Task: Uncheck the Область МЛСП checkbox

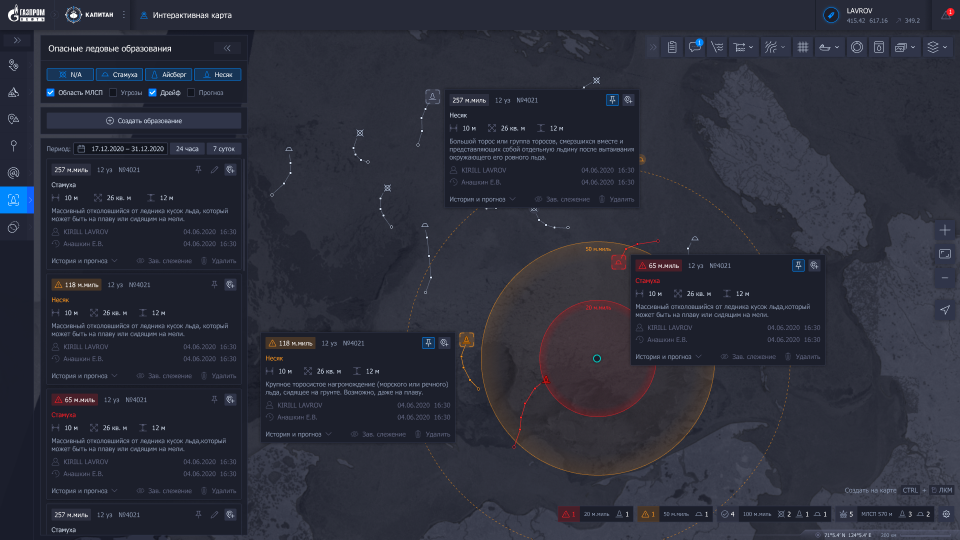Action: (51, 93)
